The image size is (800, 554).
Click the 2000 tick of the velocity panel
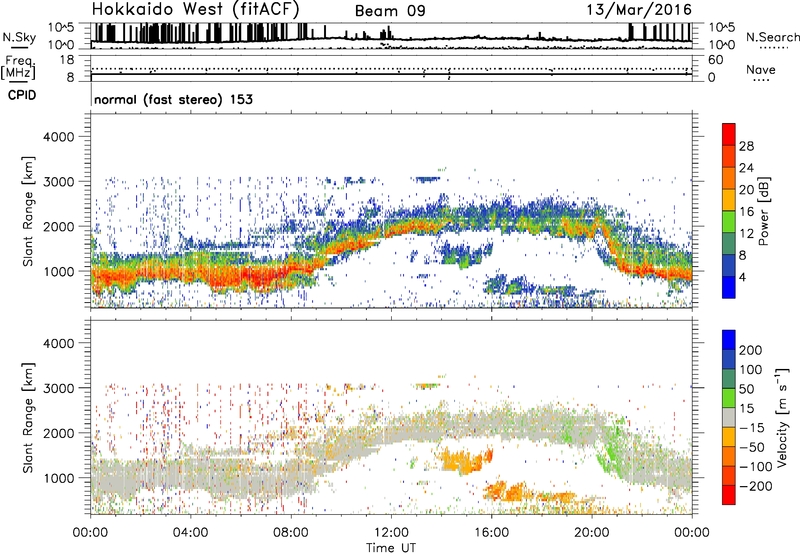59,433
